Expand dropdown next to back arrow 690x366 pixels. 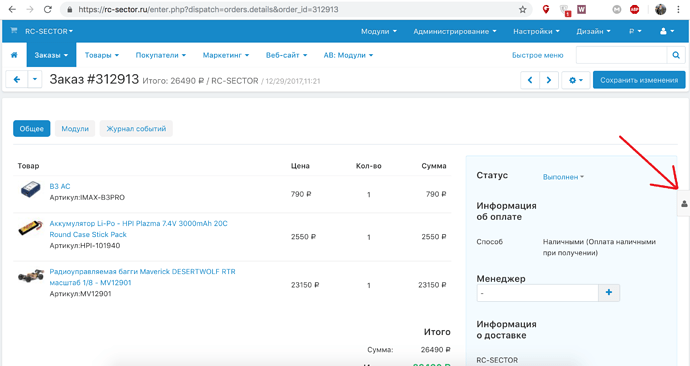35,80
